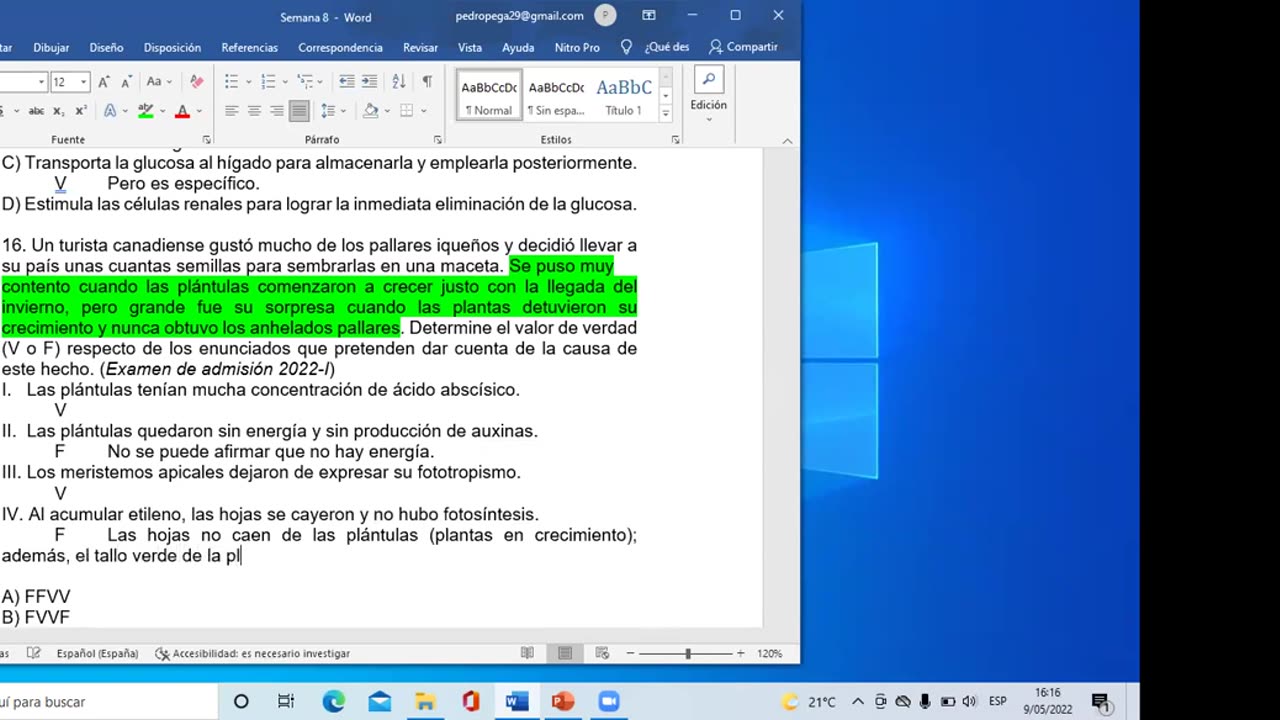Screen dimensions: 1280x720
Task: Toggle show paragraph marks
Action: [x=427, y=81]
